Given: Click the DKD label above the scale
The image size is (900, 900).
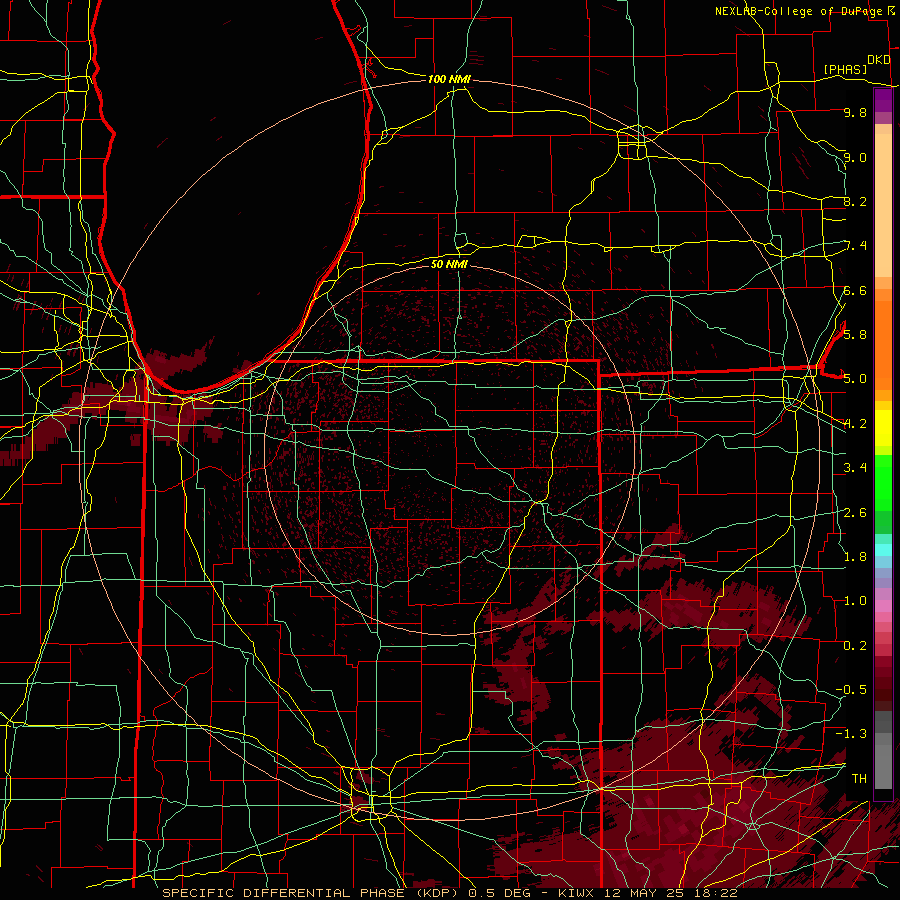Looking at the screenshot, I should click(x=878, y=60).
